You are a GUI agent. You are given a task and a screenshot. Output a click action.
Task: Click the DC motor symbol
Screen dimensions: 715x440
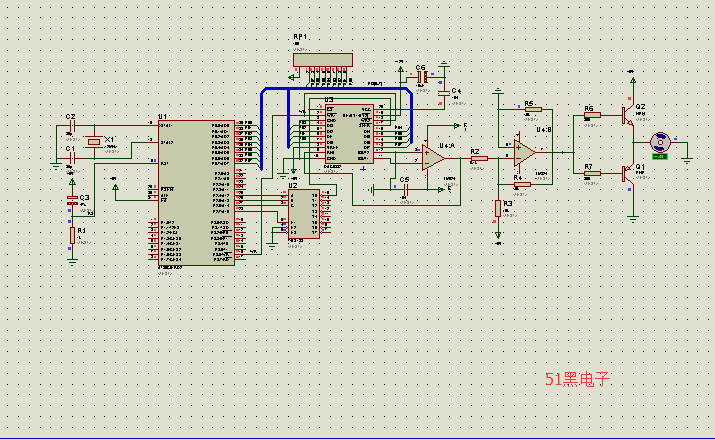tap(660, 142)
